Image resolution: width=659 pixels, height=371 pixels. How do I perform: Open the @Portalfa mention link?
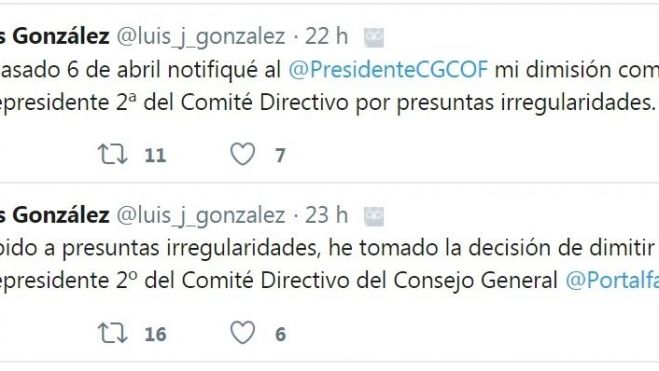[612, 281]
